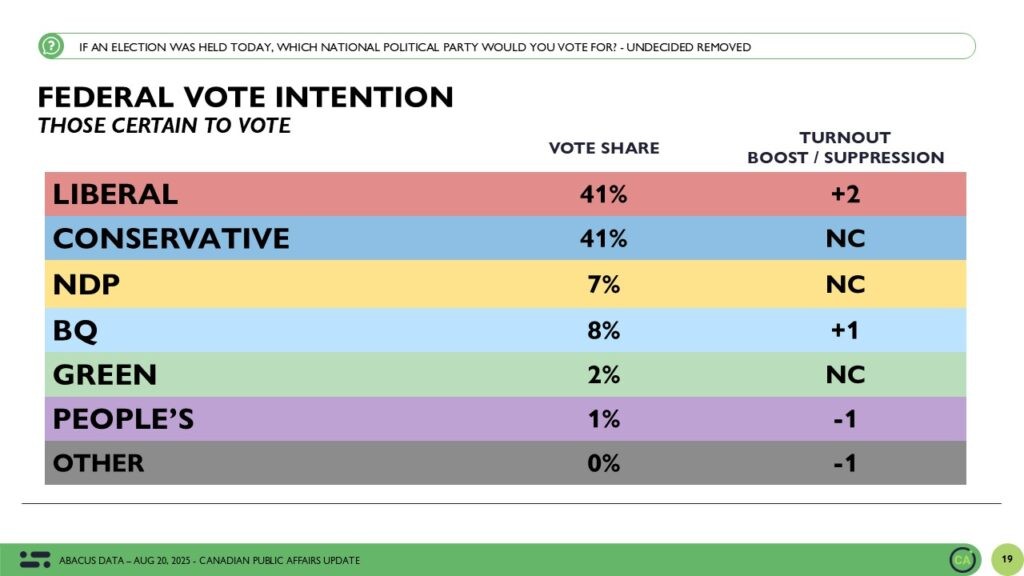Select the Vote Share column header

604,148
